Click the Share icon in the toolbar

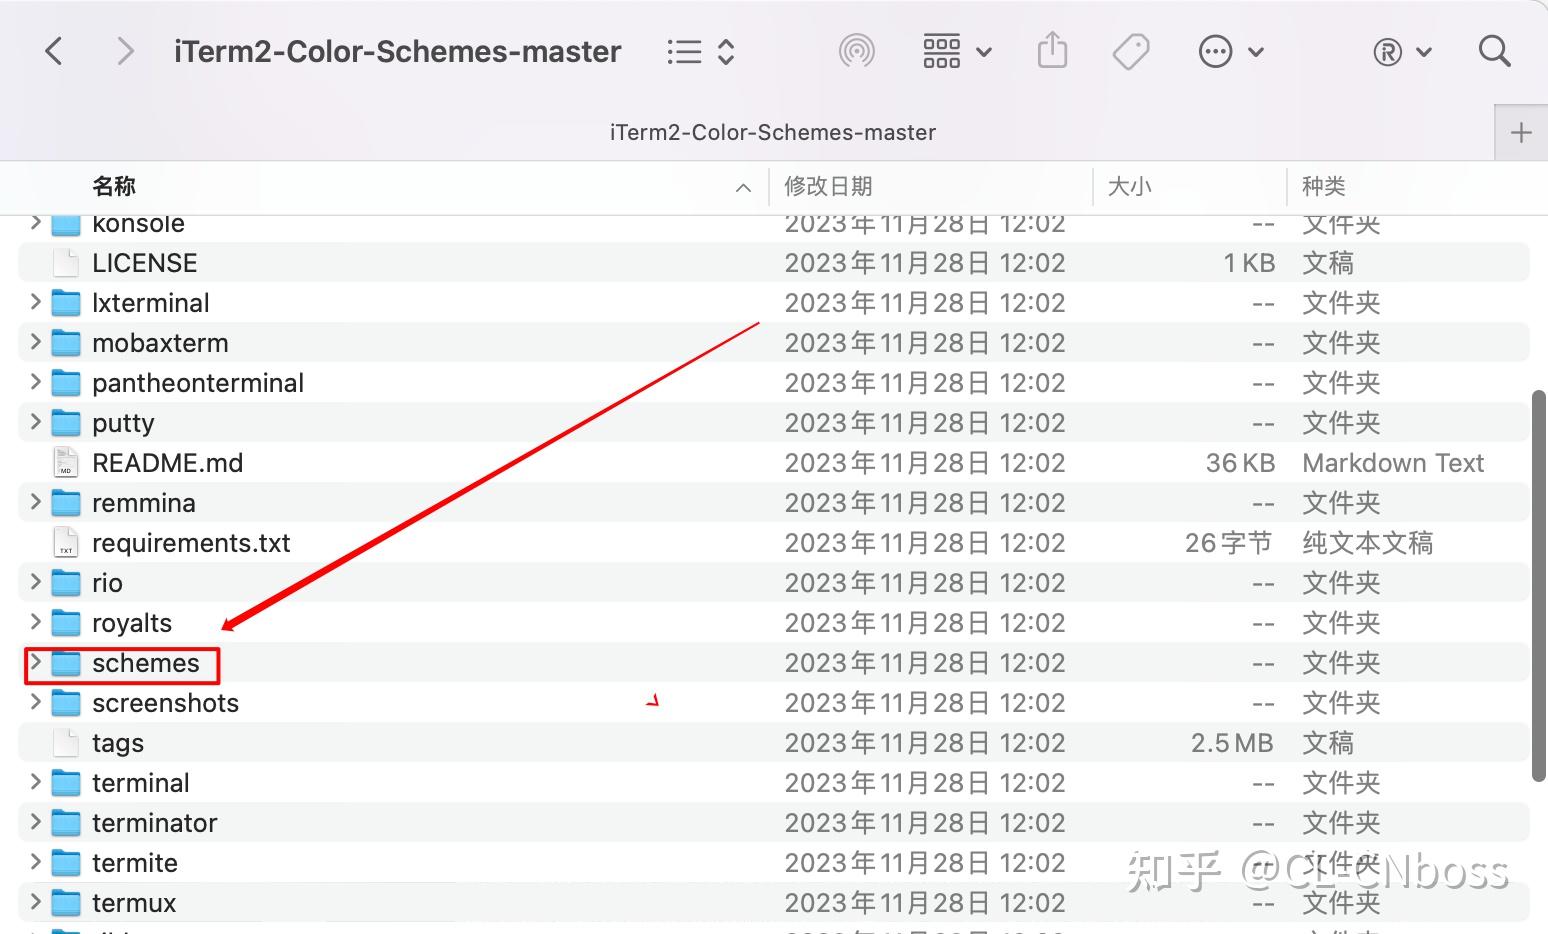1052,50
